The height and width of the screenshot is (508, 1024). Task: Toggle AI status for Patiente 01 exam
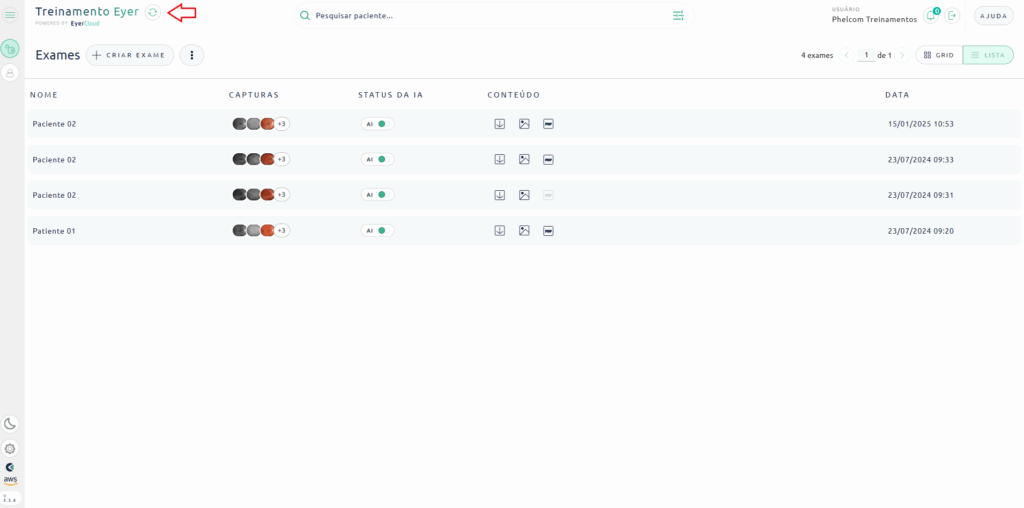[x=377, y=231]
